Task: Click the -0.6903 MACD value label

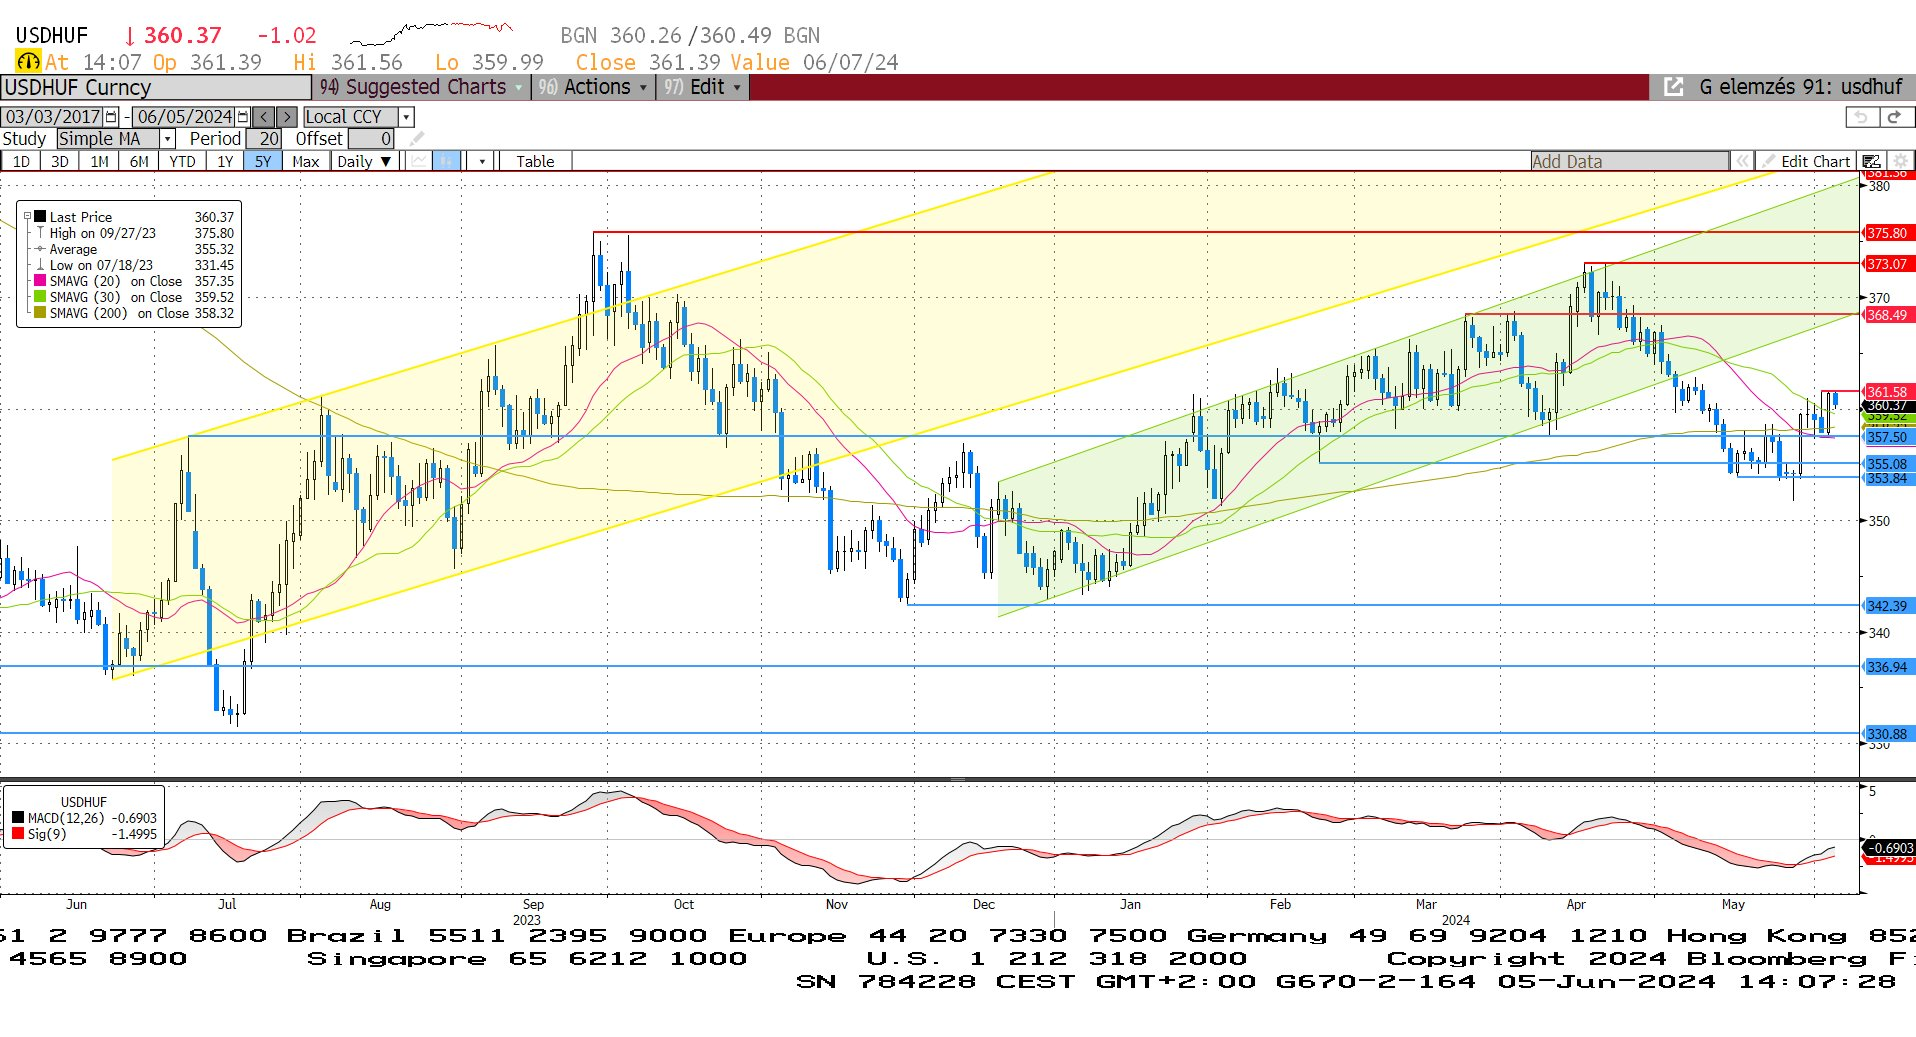Action: pyautogui.click(x=1891, y=848)
